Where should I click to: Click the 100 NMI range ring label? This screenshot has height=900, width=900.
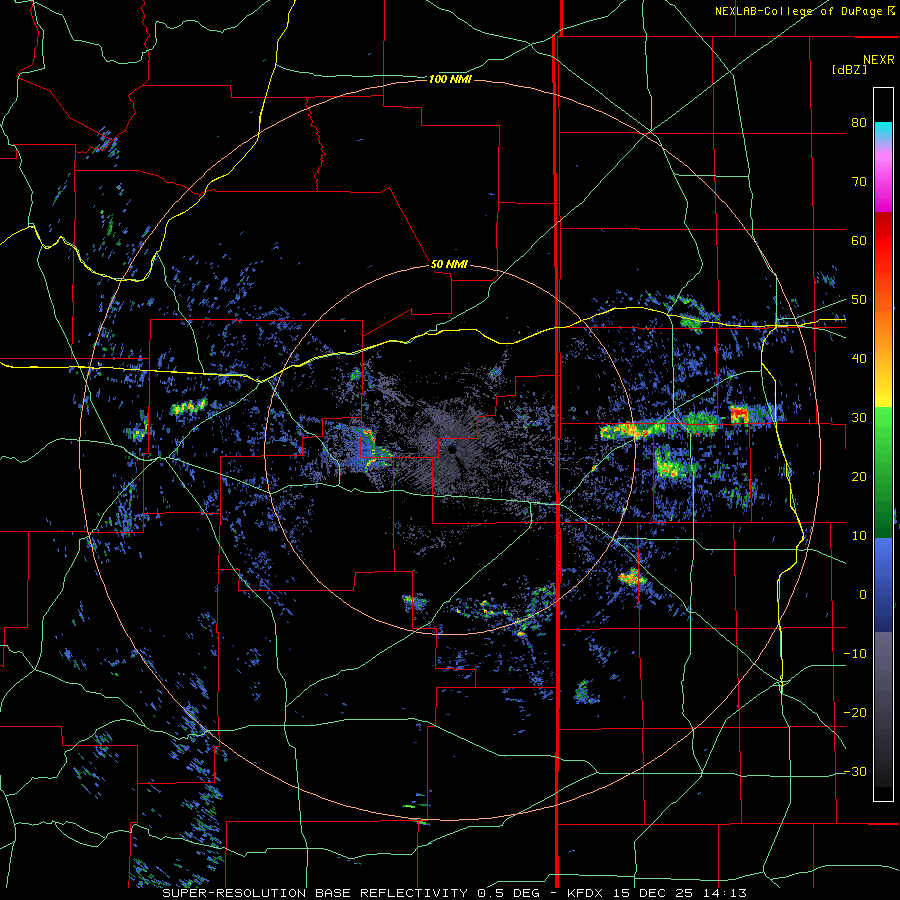pos(450,79)
